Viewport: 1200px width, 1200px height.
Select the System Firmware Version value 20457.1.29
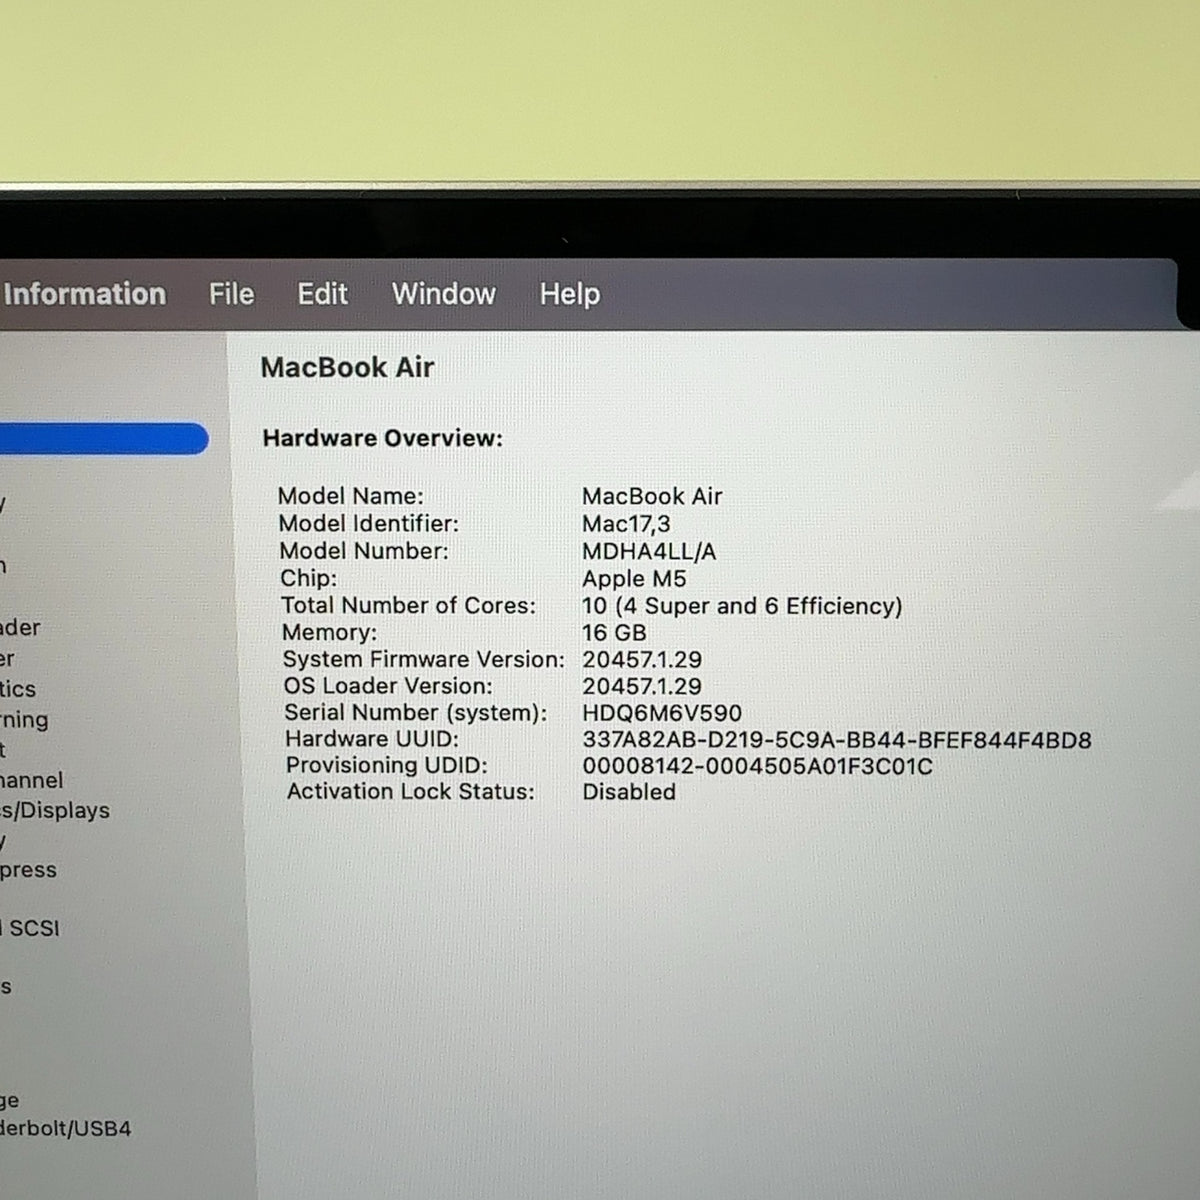[642, 660]
